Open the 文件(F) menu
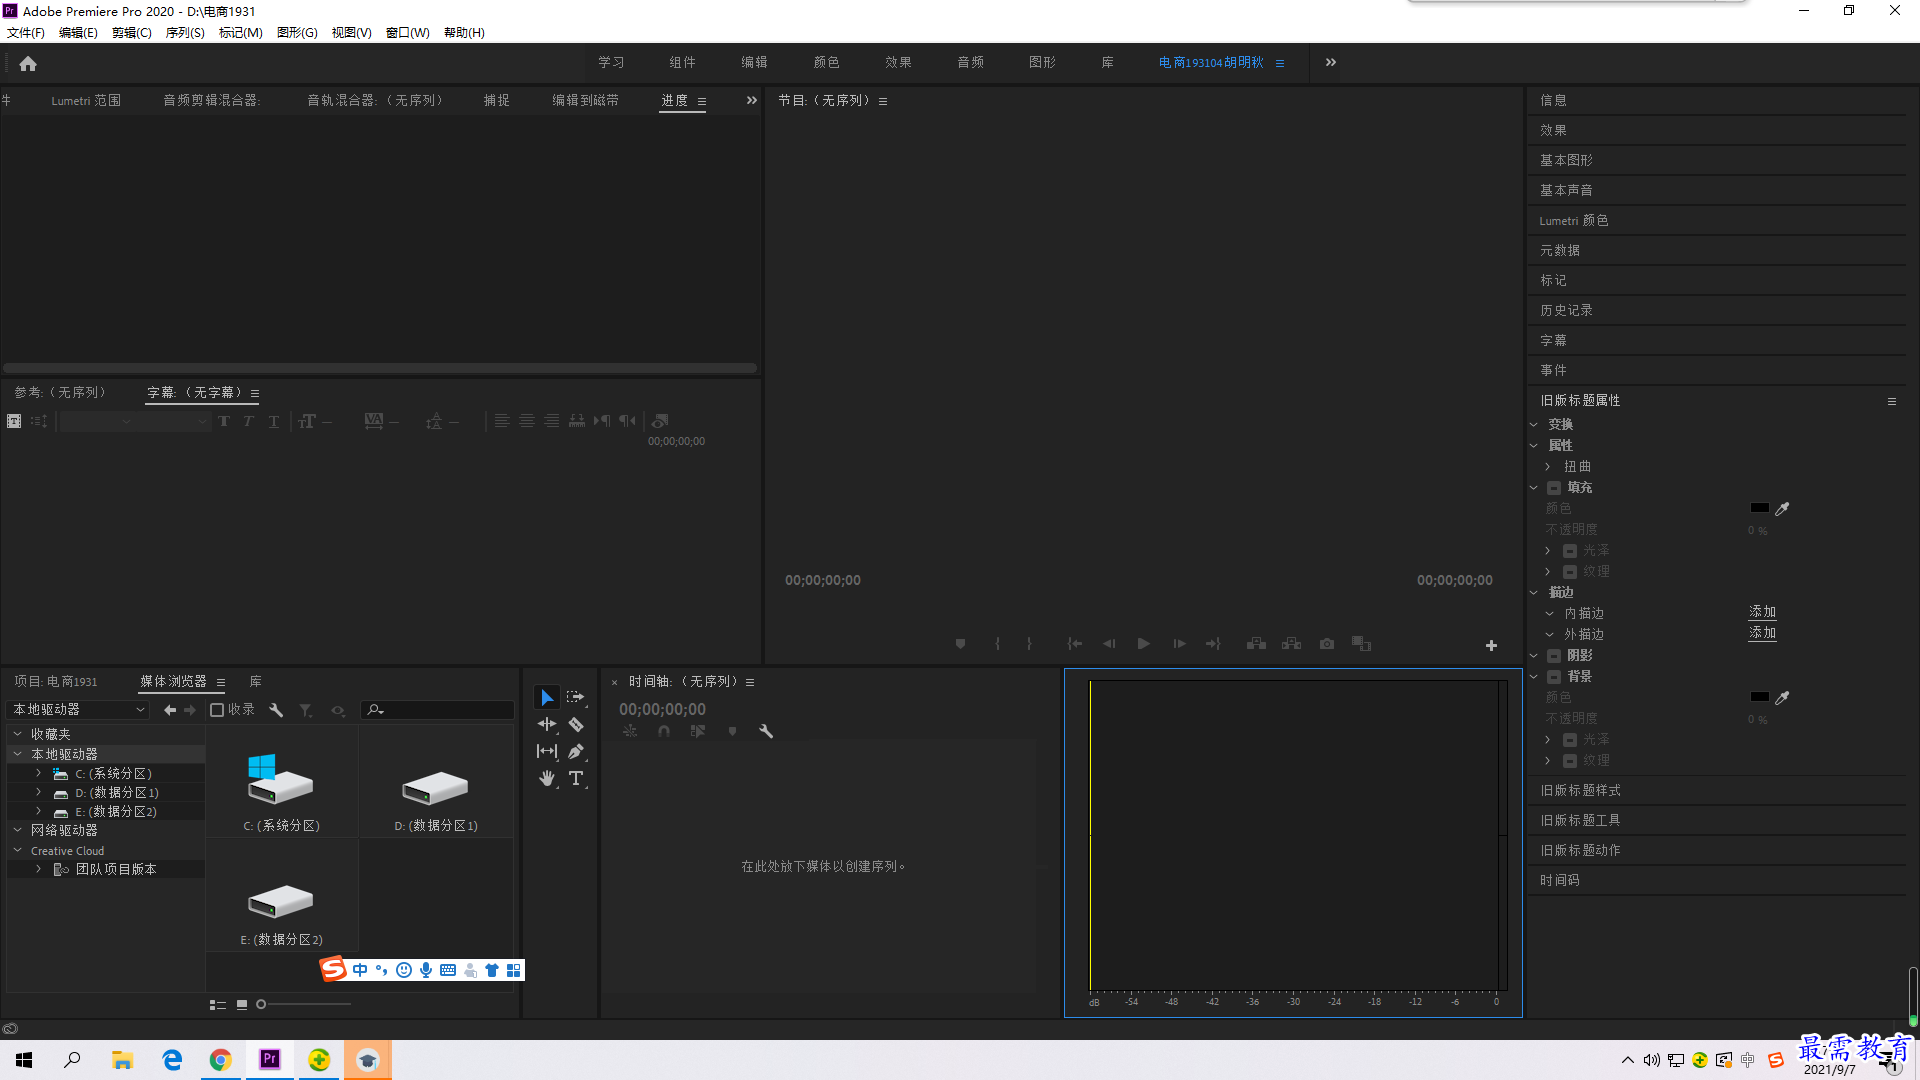 point(26,33)
